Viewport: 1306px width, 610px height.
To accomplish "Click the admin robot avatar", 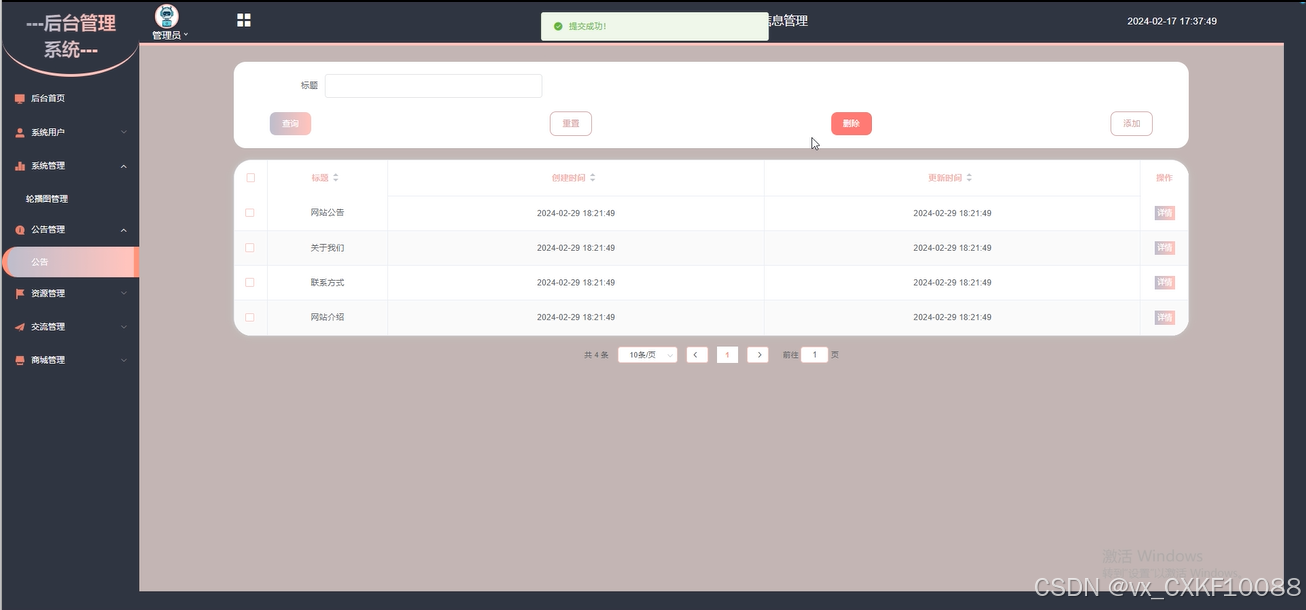I will pyautogui.click(x=168, y=16).
